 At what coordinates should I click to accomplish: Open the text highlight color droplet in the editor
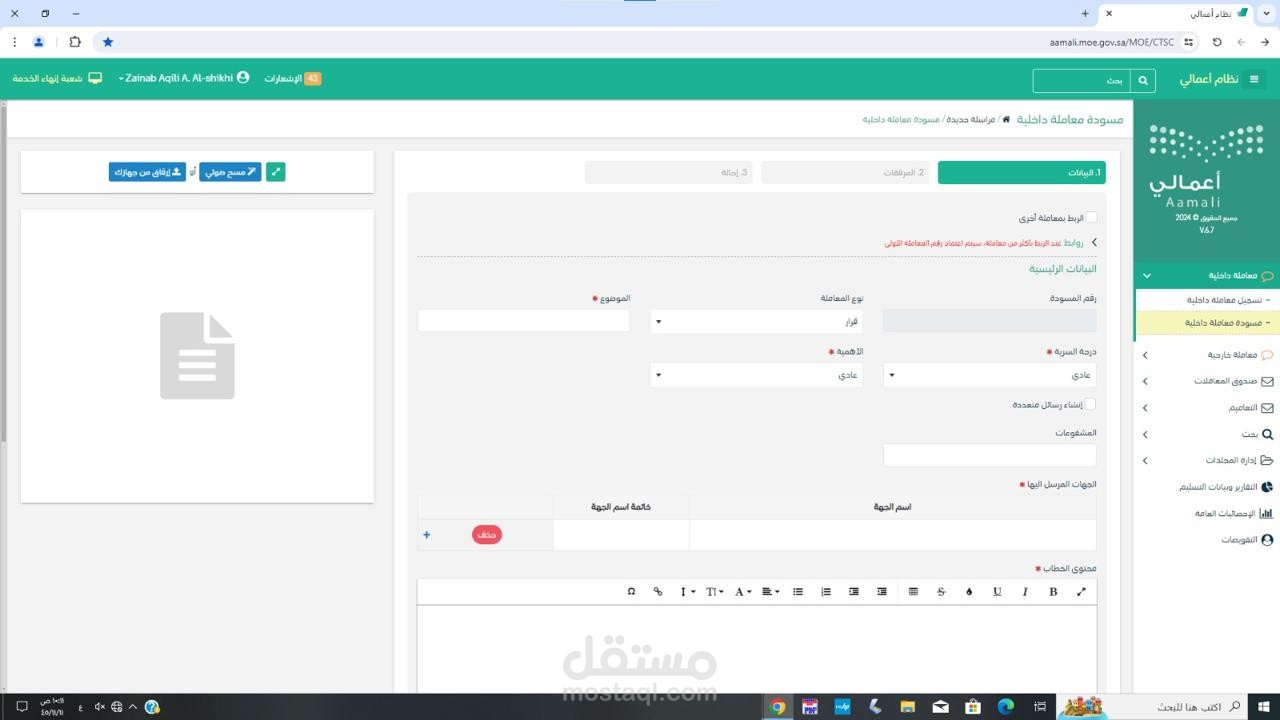coord(969,592)
